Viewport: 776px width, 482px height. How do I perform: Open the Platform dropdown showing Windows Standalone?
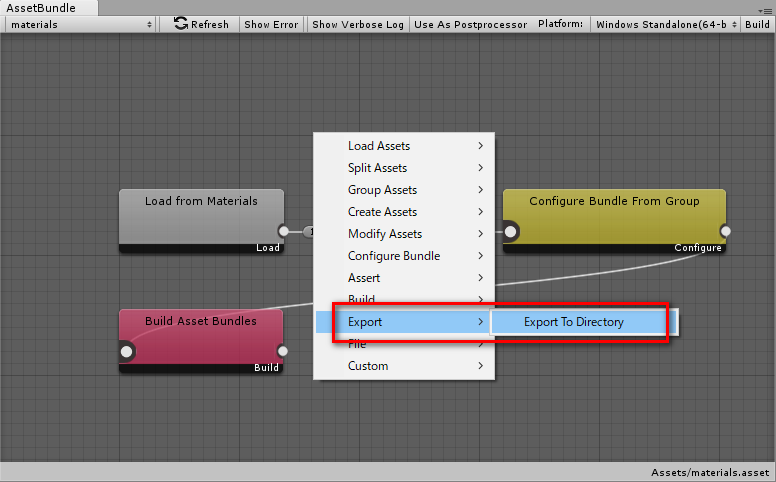[x=666, y=24]
